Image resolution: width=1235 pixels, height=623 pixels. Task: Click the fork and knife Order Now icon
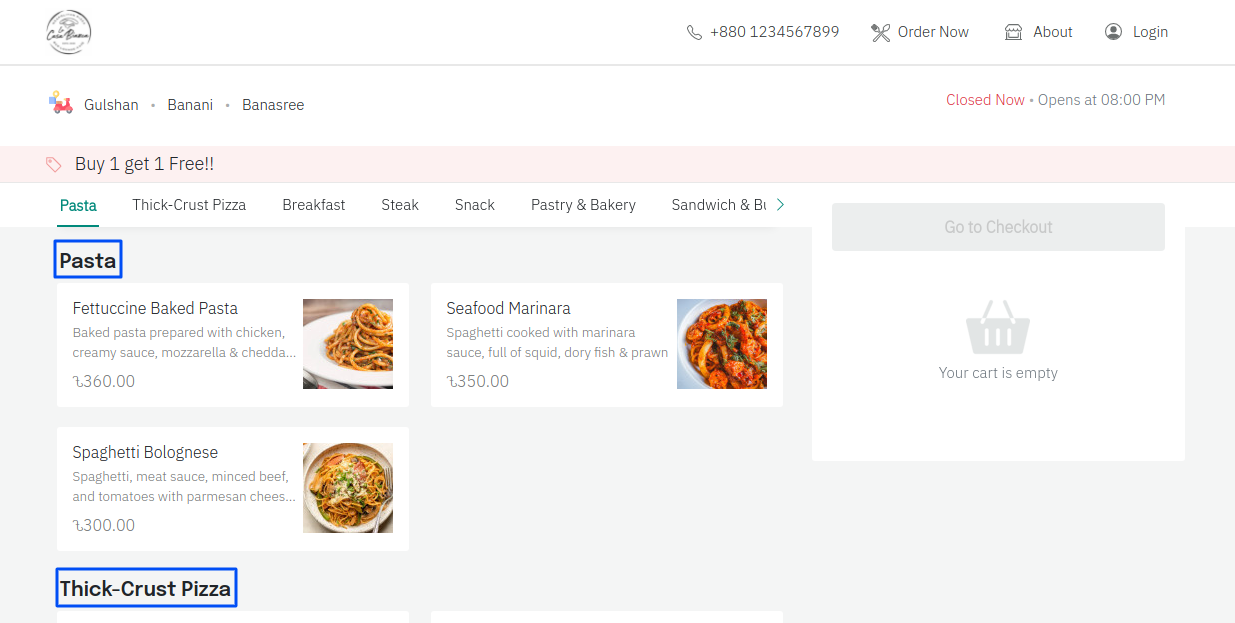pyautogui.click(x=880, y=32)
